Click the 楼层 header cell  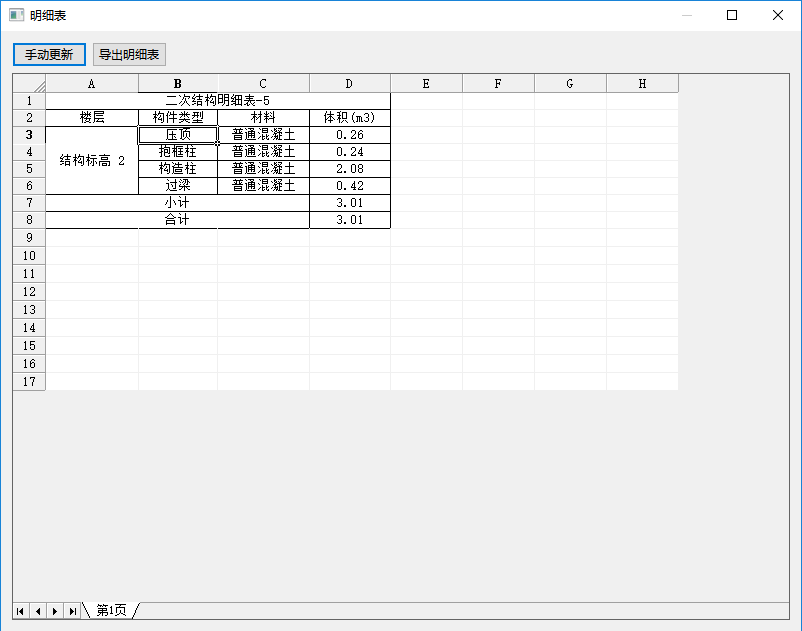(x=92, y=118)
